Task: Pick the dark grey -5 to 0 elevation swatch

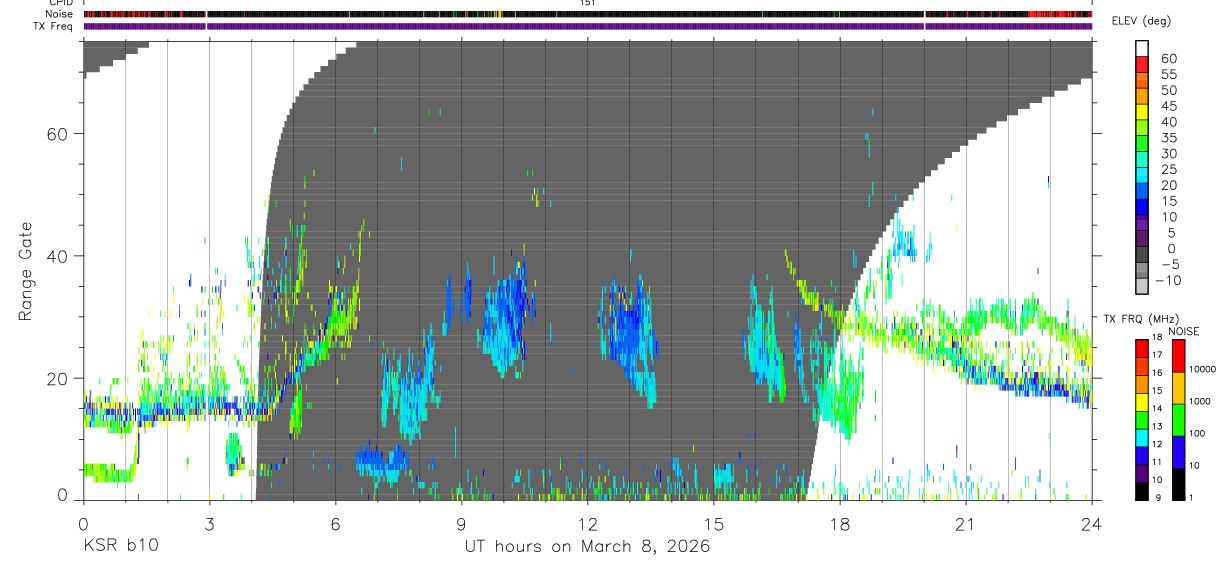Action: pyautogui.click(x=1142, y=256)
